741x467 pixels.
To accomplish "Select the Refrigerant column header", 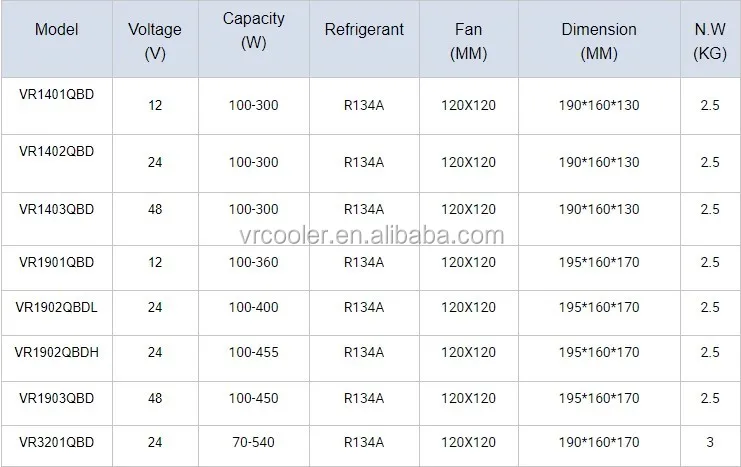I will [364, 29].
